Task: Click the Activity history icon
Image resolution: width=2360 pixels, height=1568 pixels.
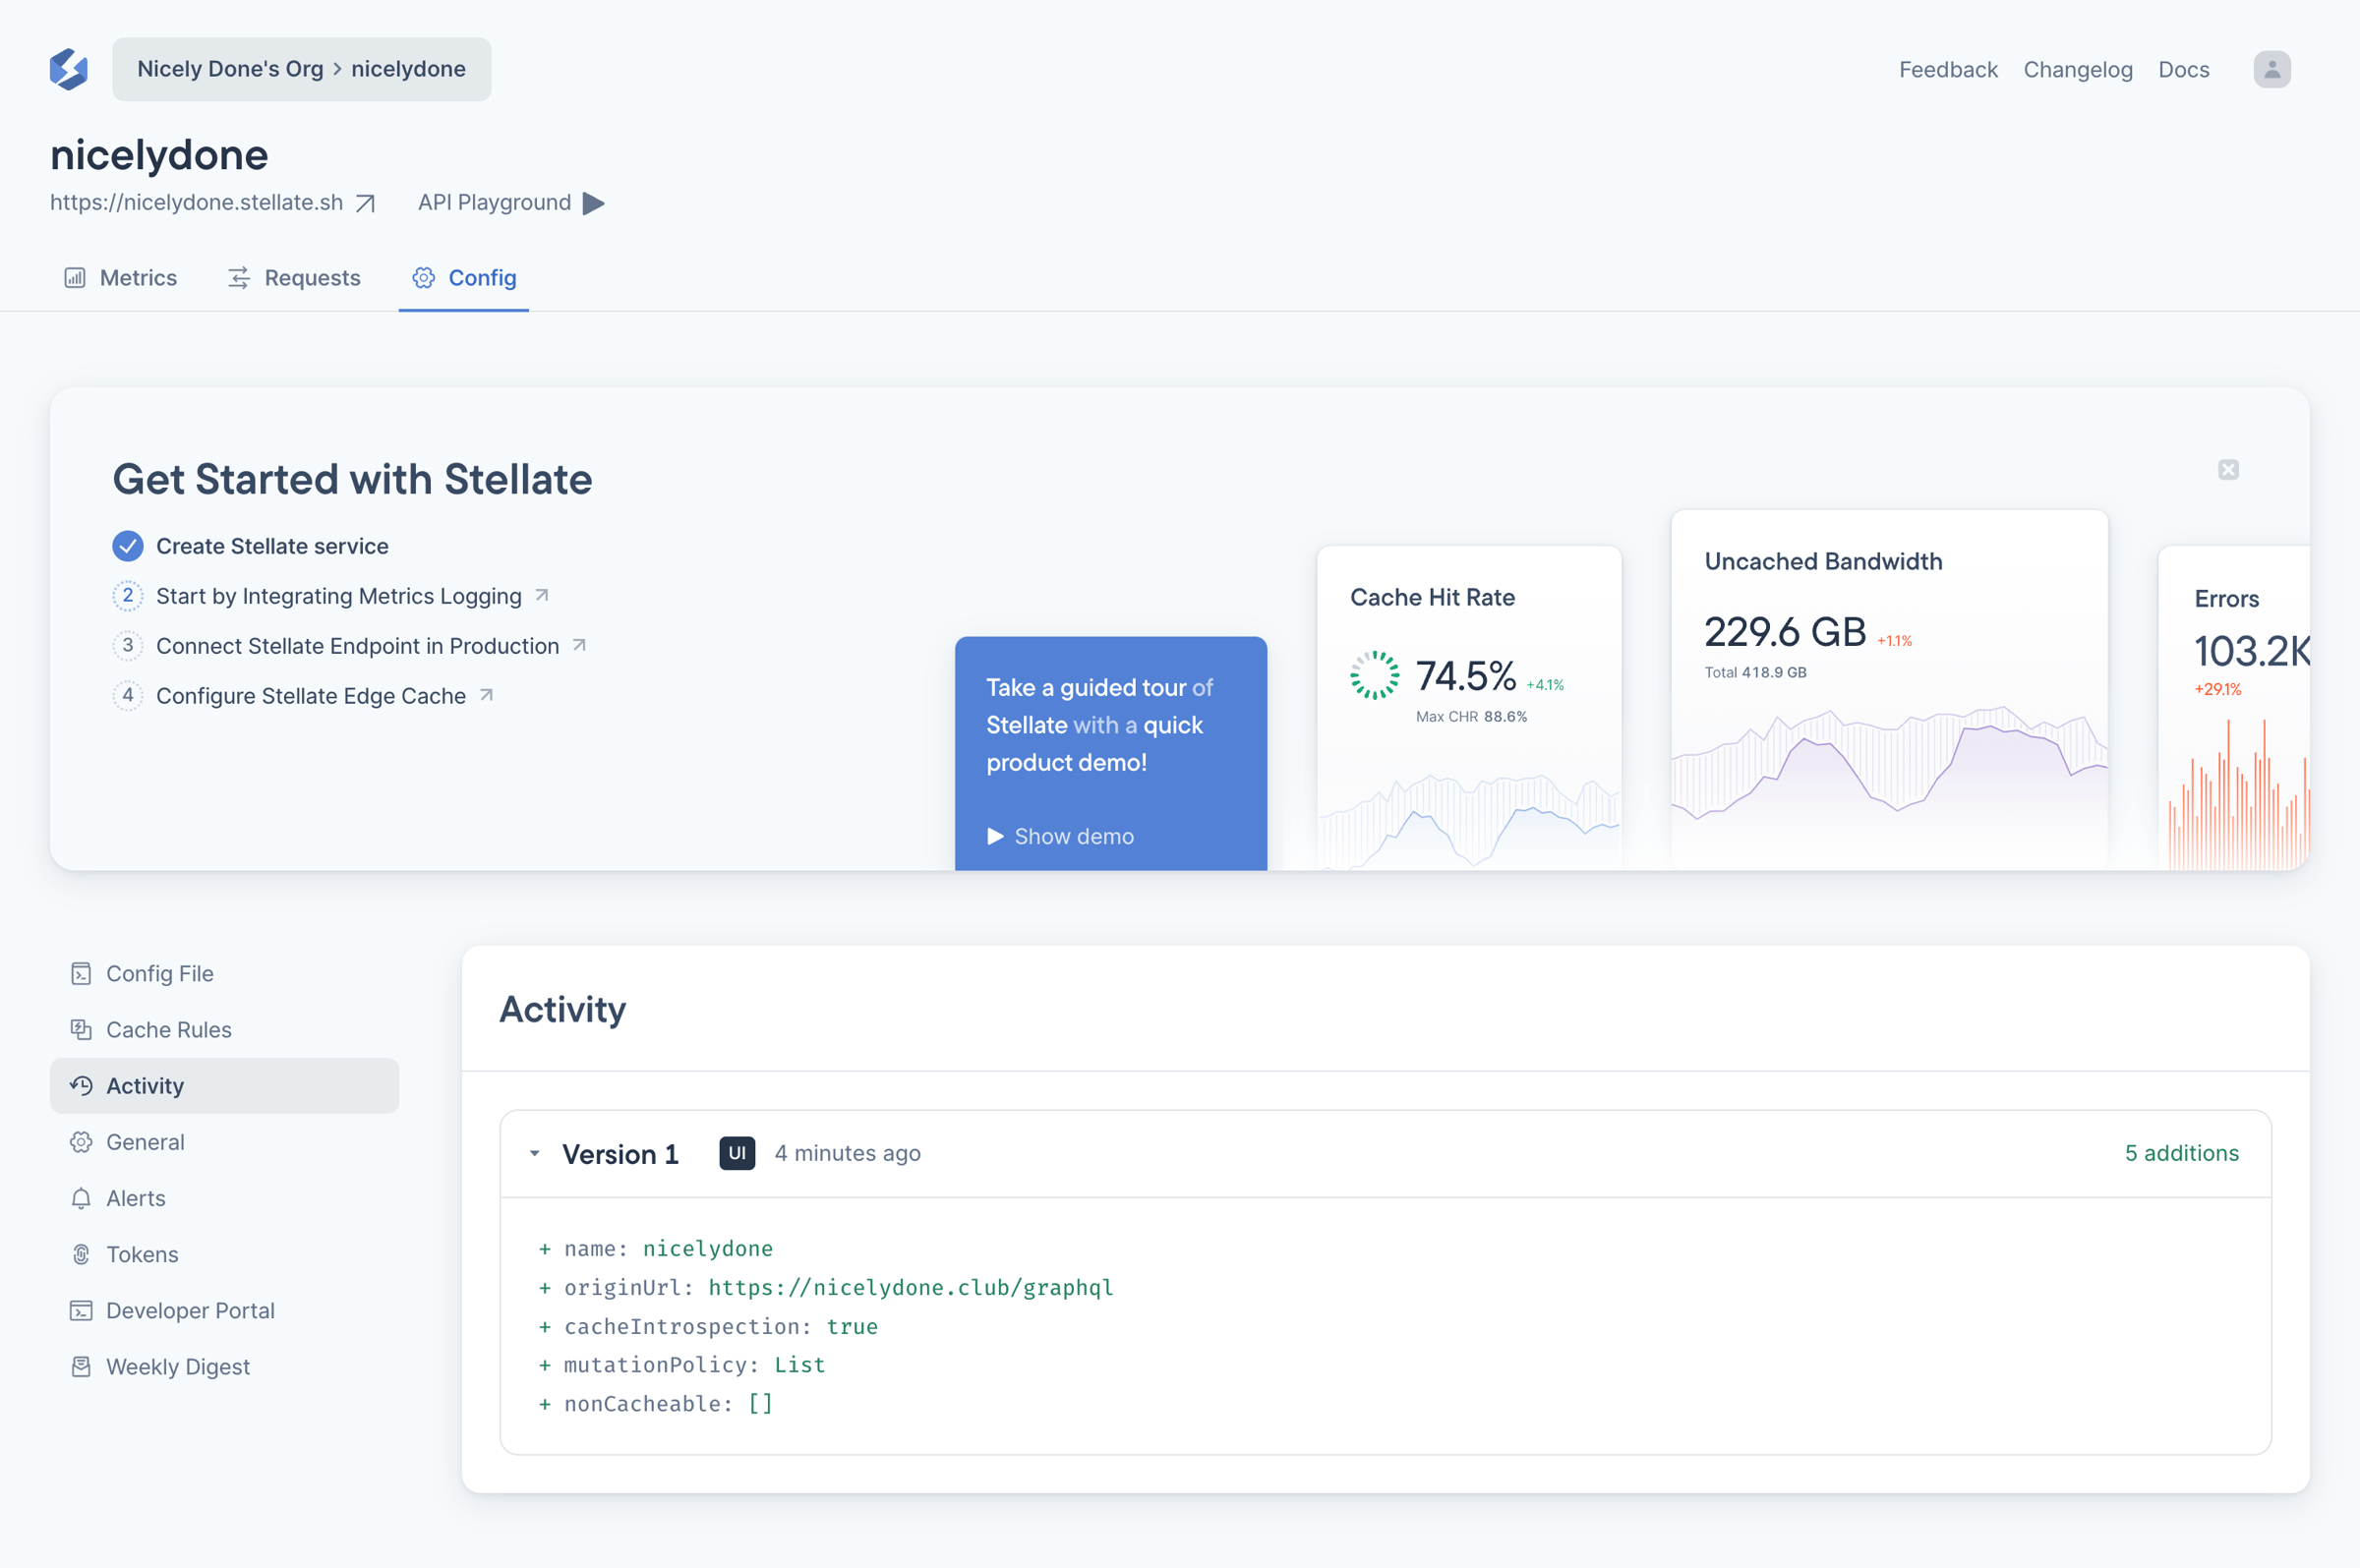Action: click(81, 1086)
